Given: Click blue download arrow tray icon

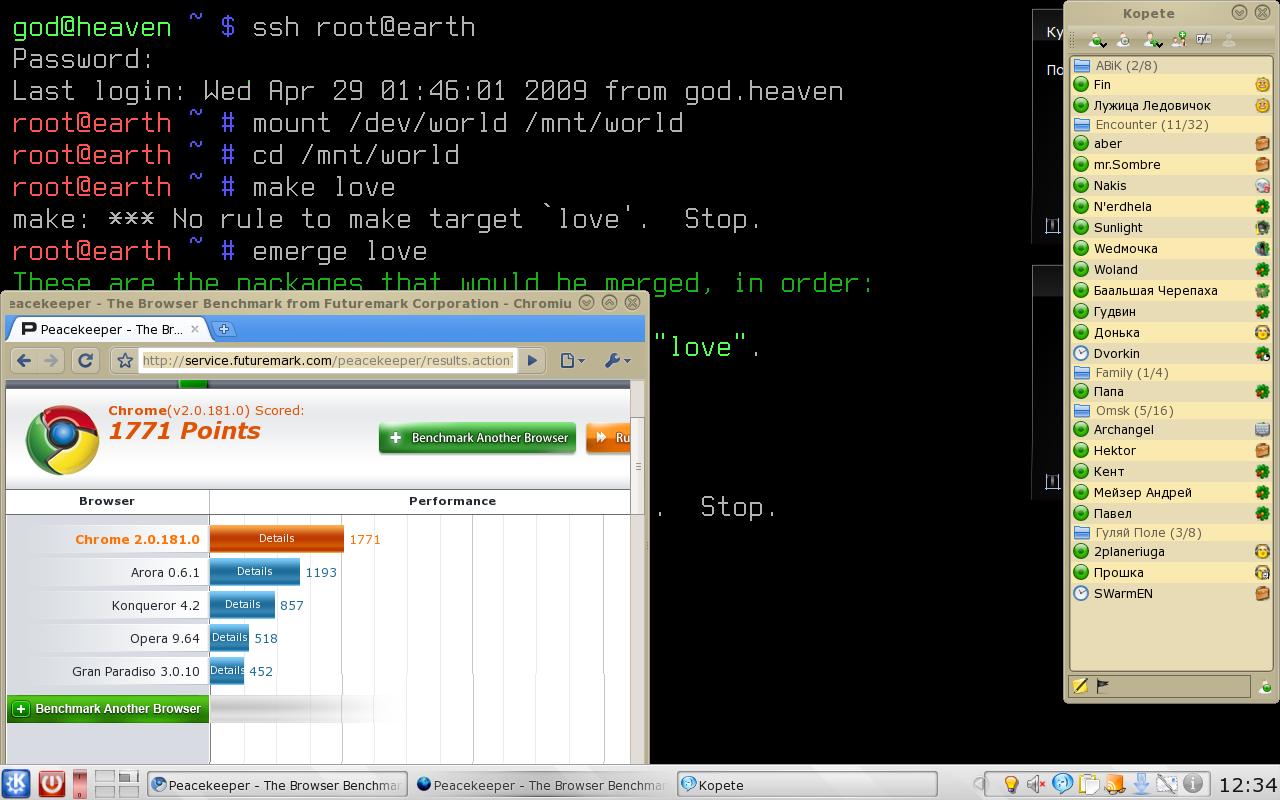Looking at the screenshot, I should tap(1140, 784).
